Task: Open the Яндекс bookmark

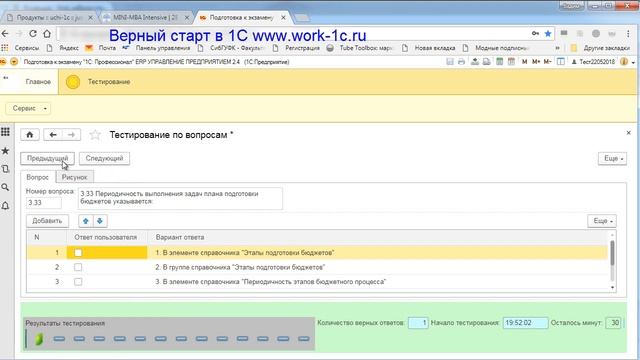Action: [x=64, y=48]
